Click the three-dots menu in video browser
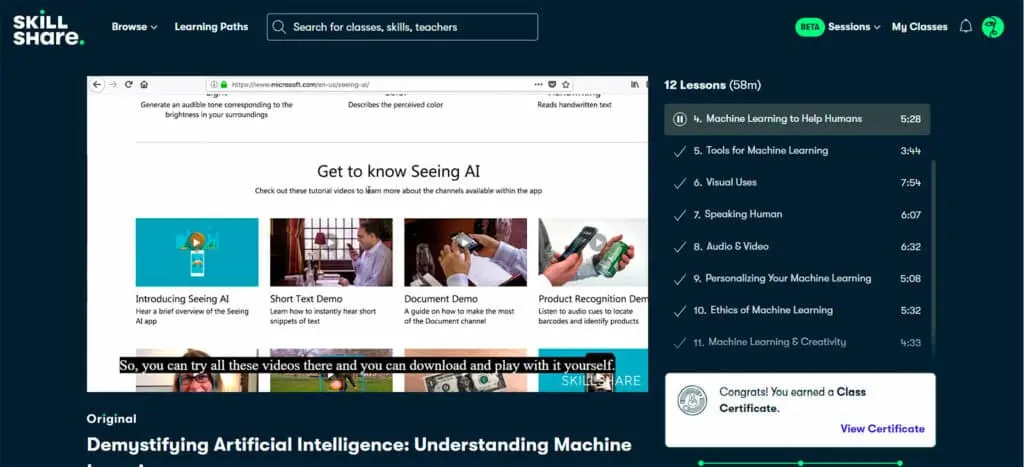 538,84
